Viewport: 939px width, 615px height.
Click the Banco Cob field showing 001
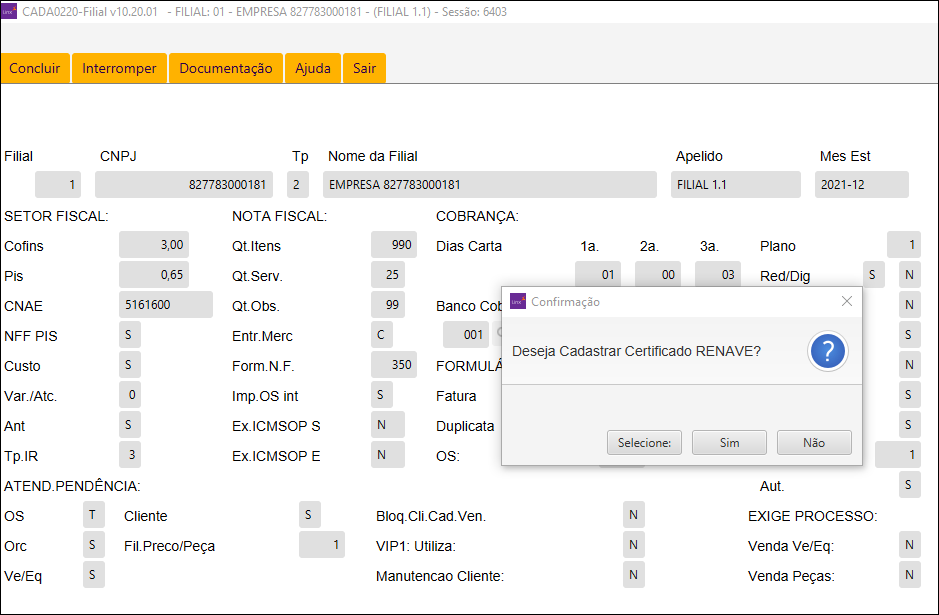tap(465, 334)
